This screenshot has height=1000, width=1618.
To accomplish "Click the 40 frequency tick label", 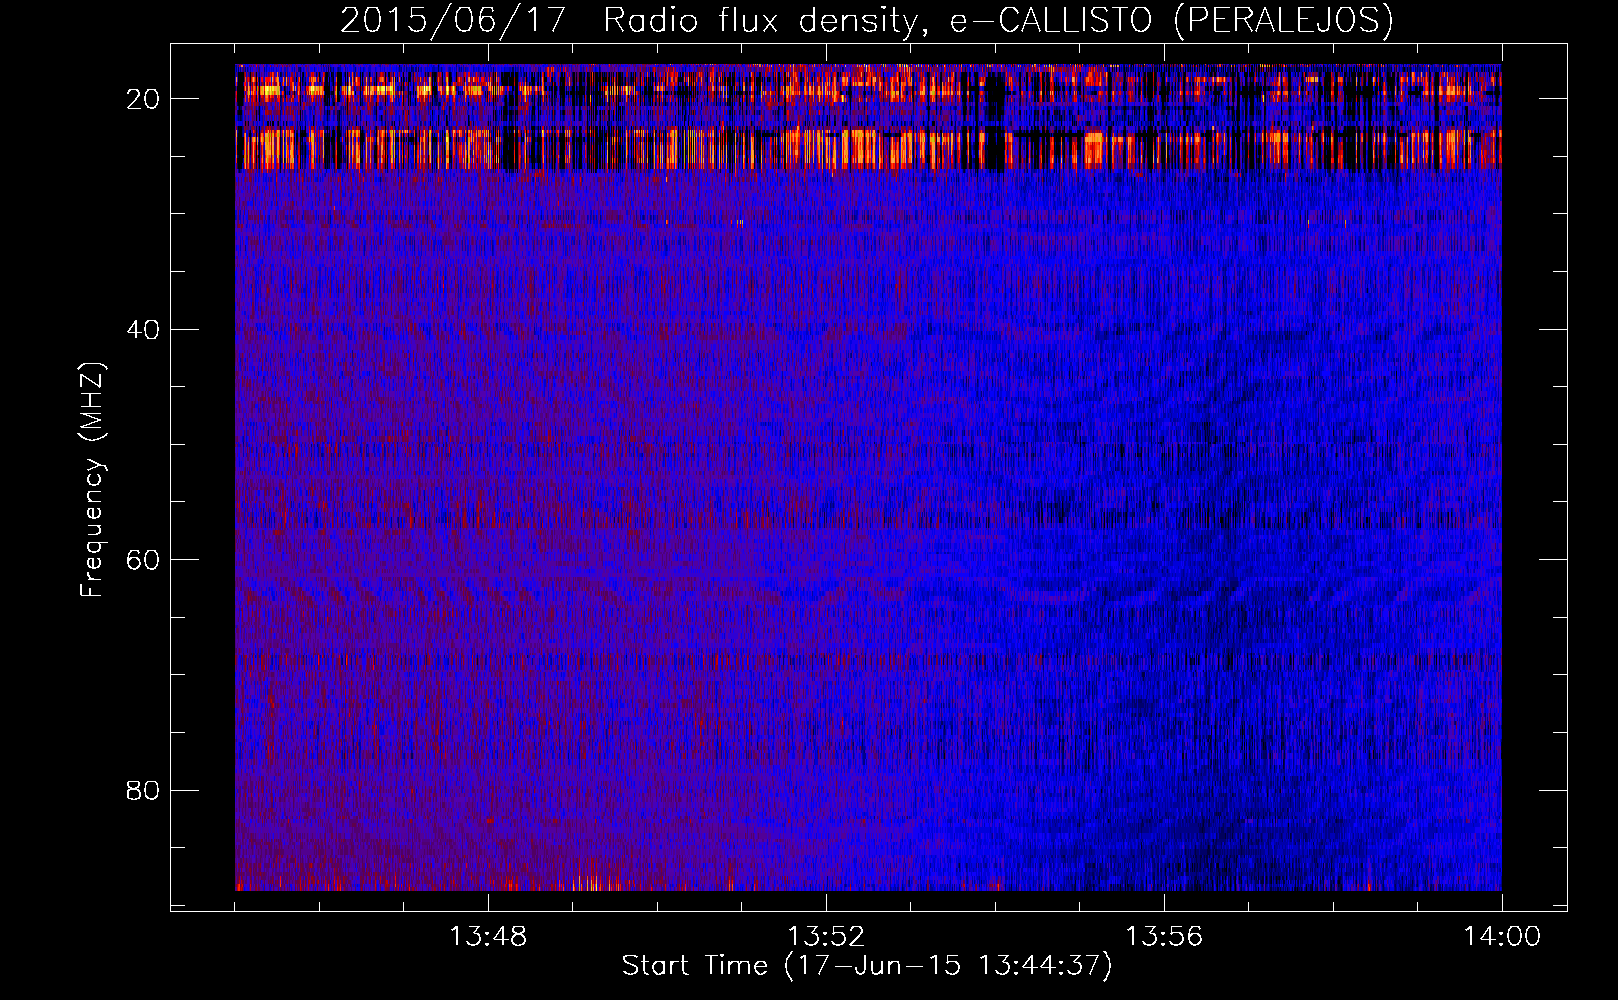I will 144,330.
